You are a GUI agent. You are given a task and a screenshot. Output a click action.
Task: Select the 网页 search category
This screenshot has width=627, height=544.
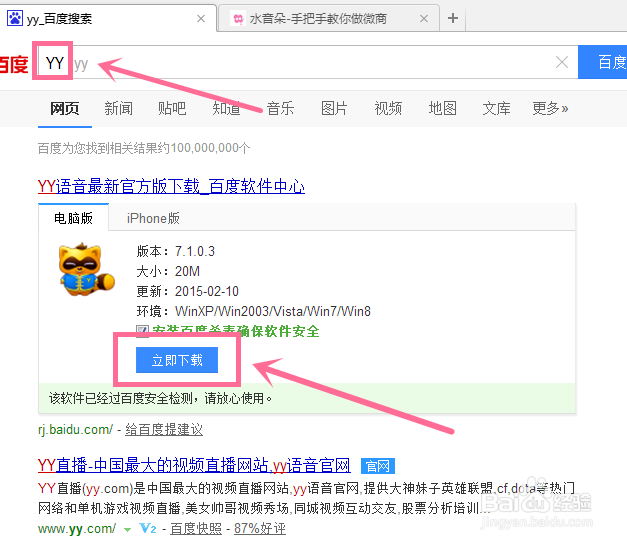(x=65, y=108)
